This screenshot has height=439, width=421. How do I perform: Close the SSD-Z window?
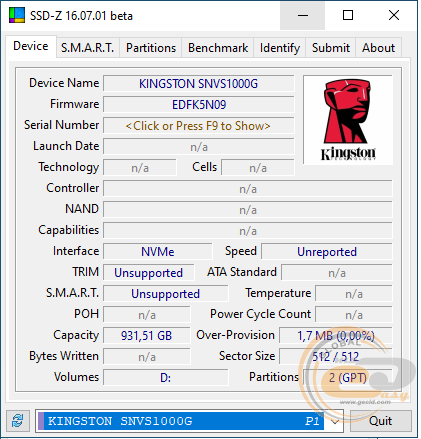[394, 15]
